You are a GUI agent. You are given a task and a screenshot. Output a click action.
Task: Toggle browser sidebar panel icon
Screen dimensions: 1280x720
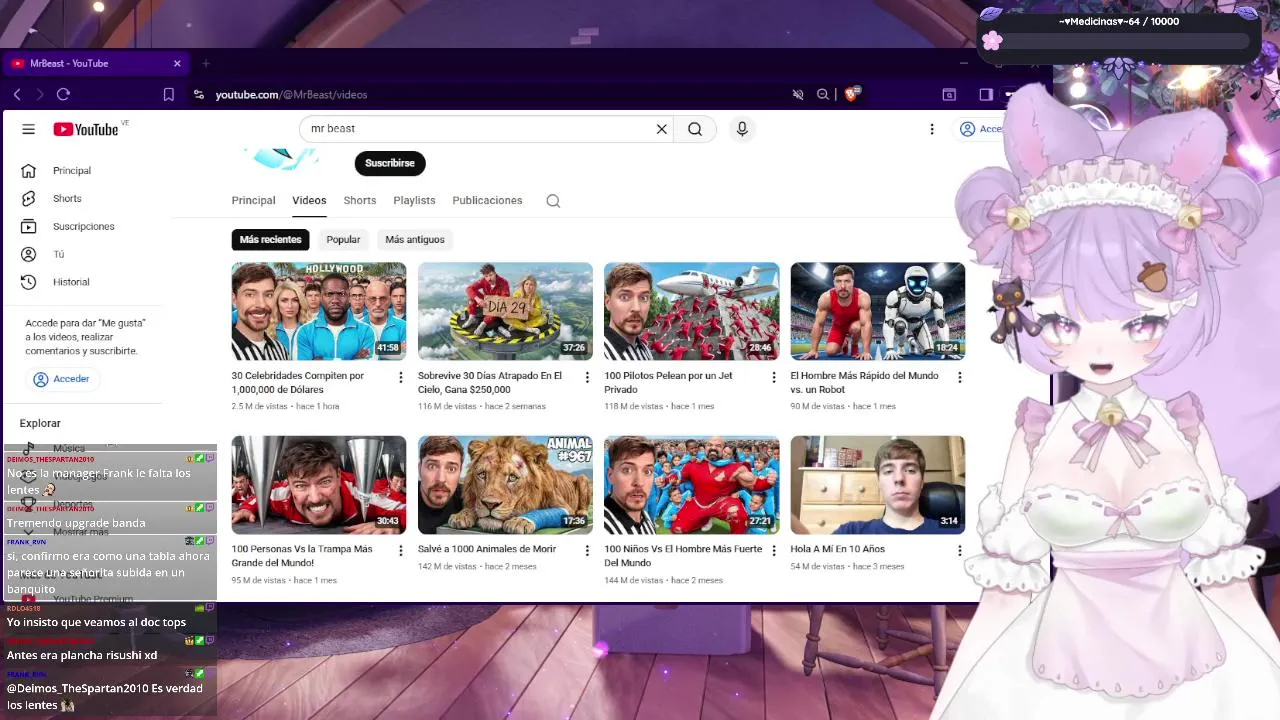(x=986, y=94)
